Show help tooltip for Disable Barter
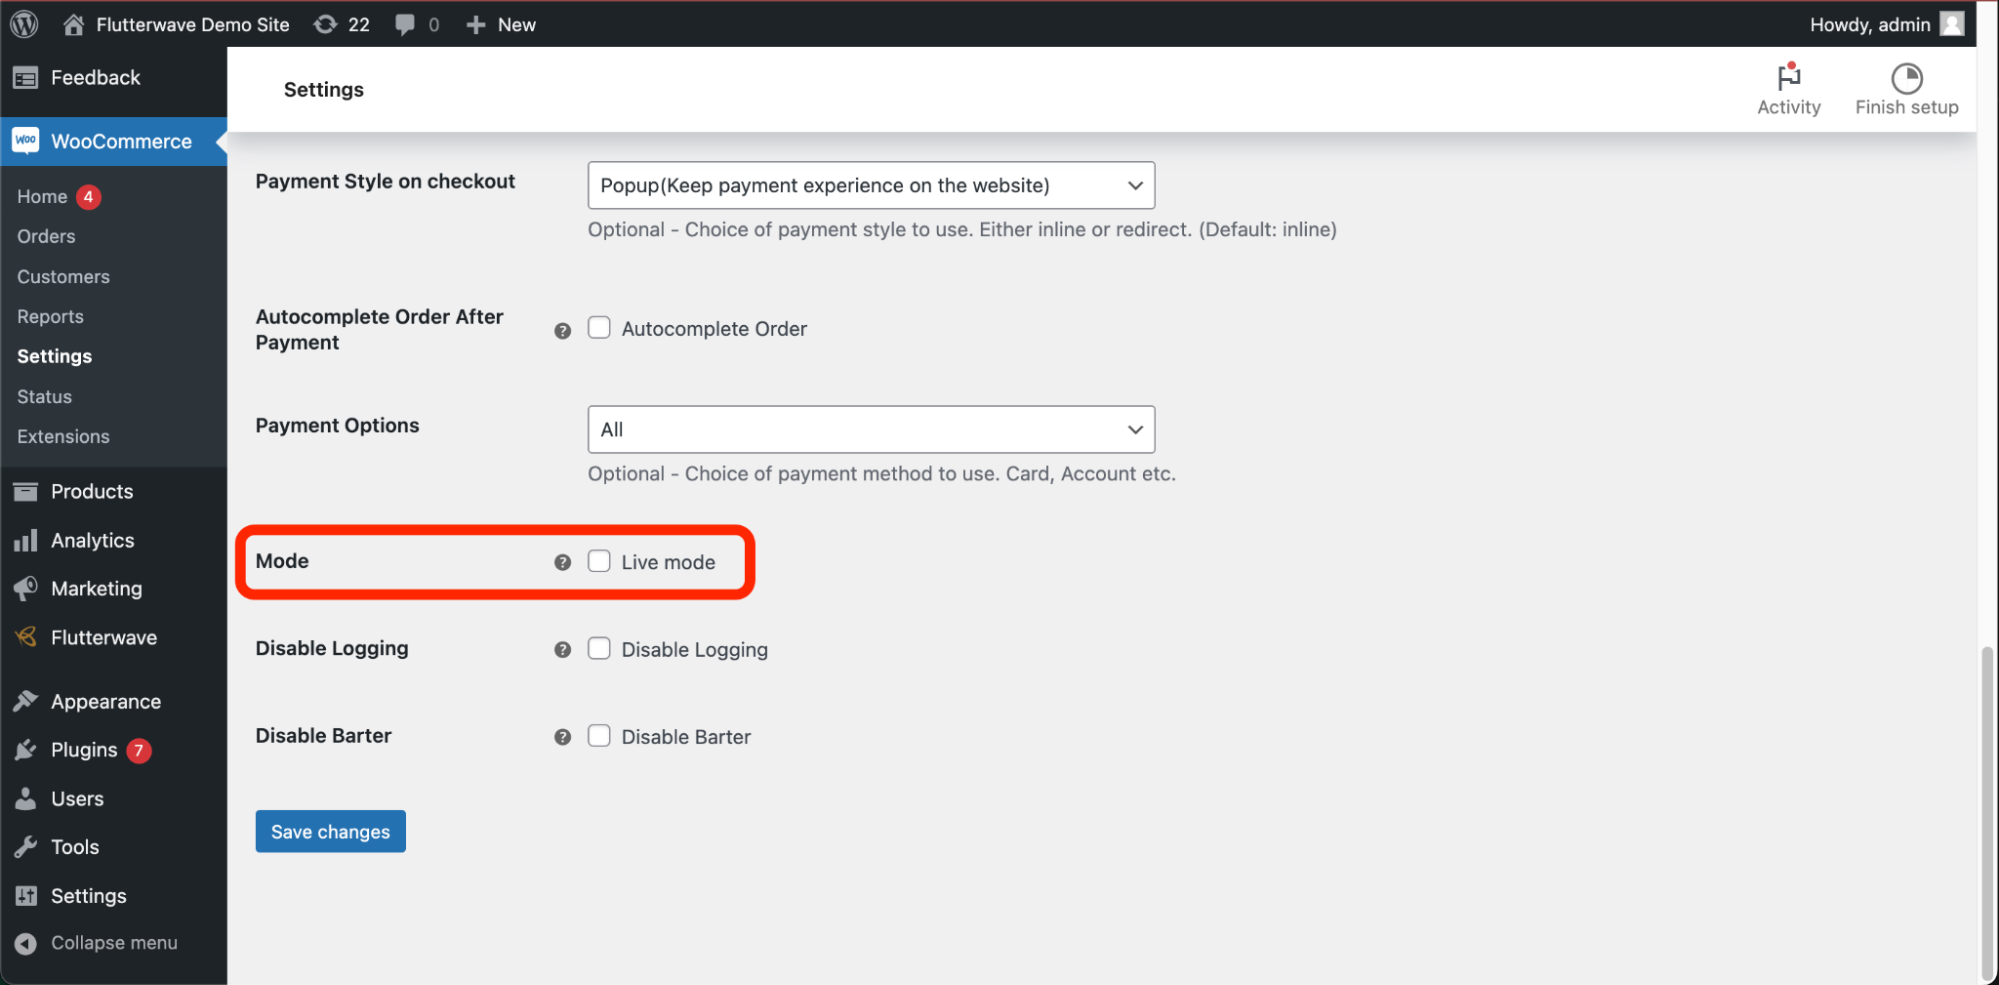This screenshot has width=1999, height=985. (563, 736)
